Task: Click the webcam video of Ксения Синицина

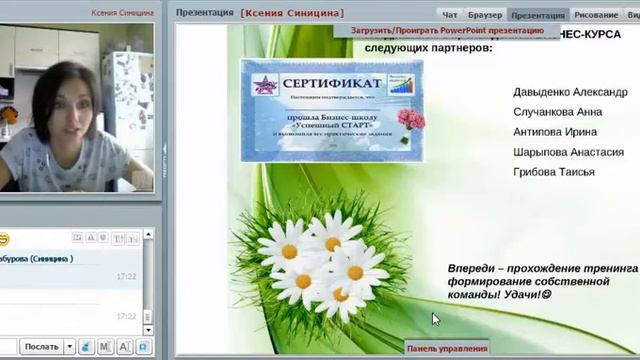Action: (x=77, y=107)
